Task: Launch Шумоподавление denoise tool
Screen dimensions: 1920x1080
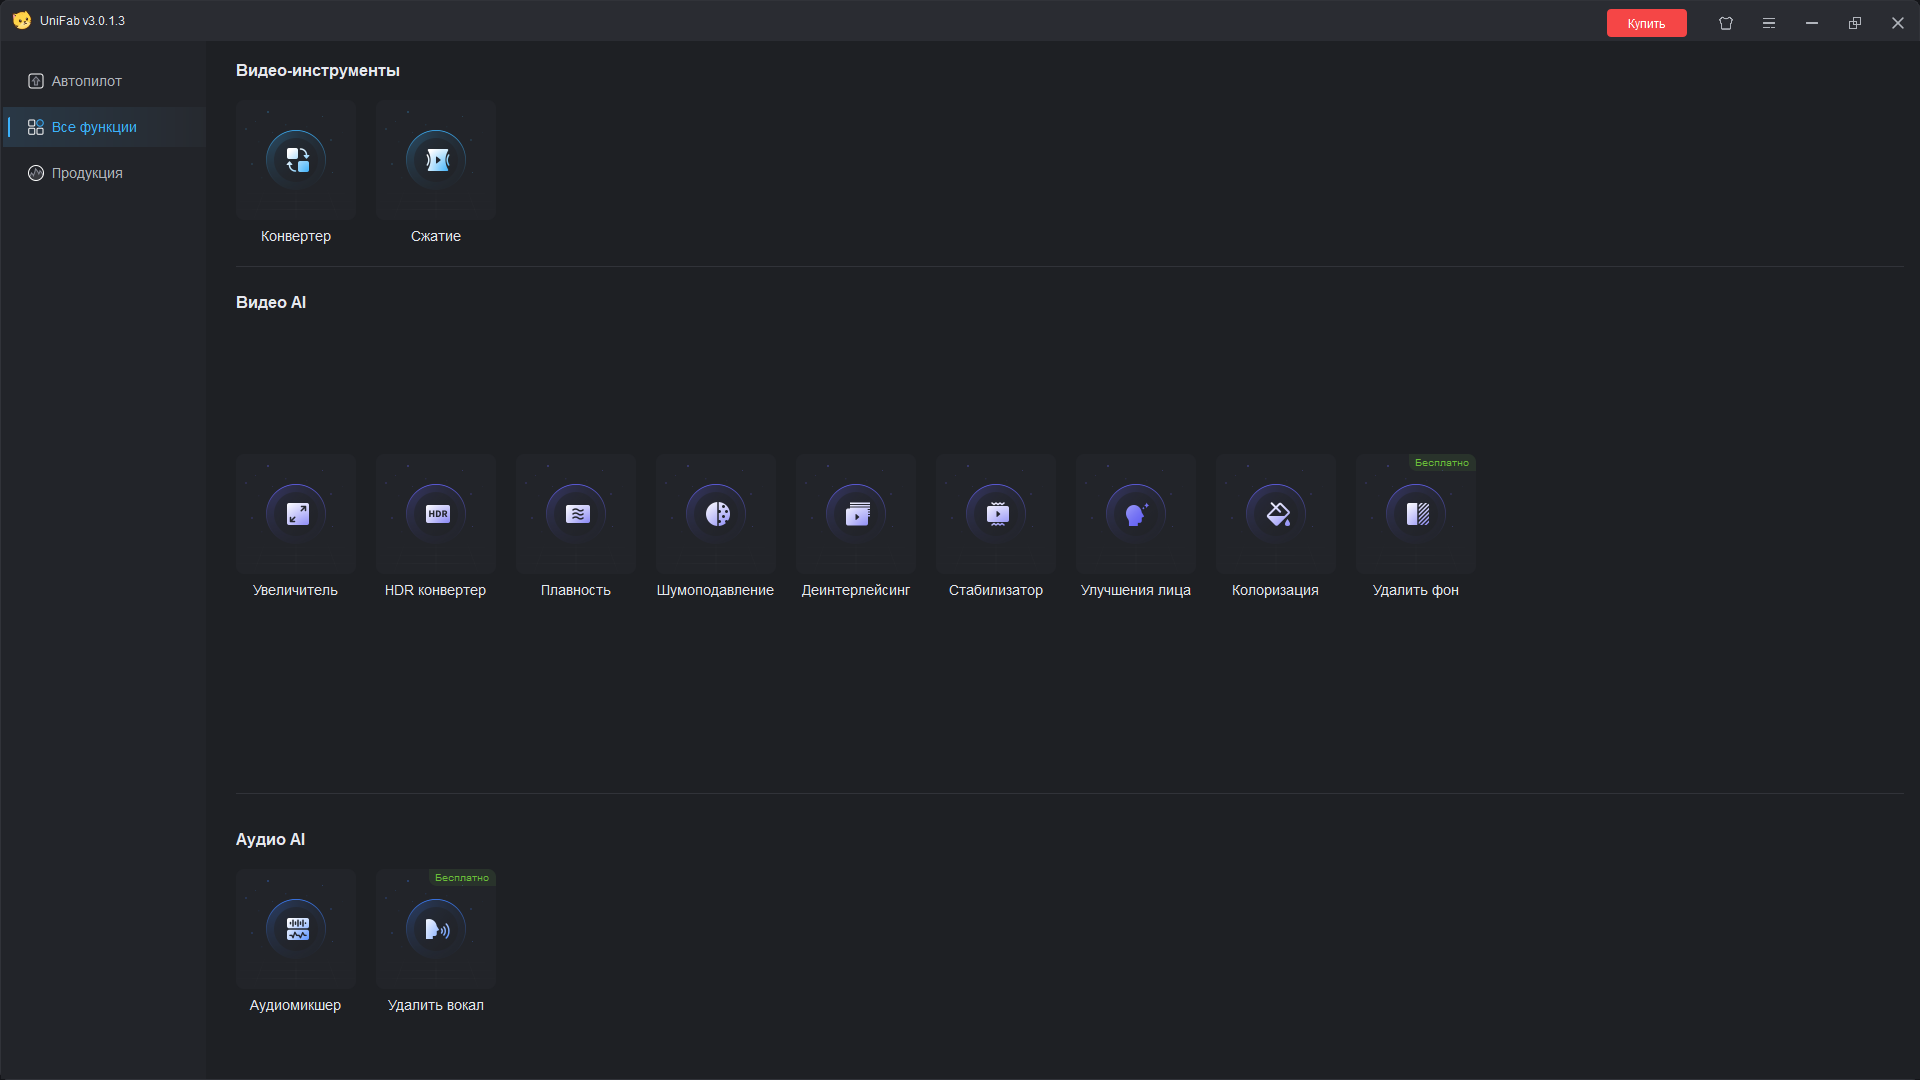Action: tap(716, 514)
